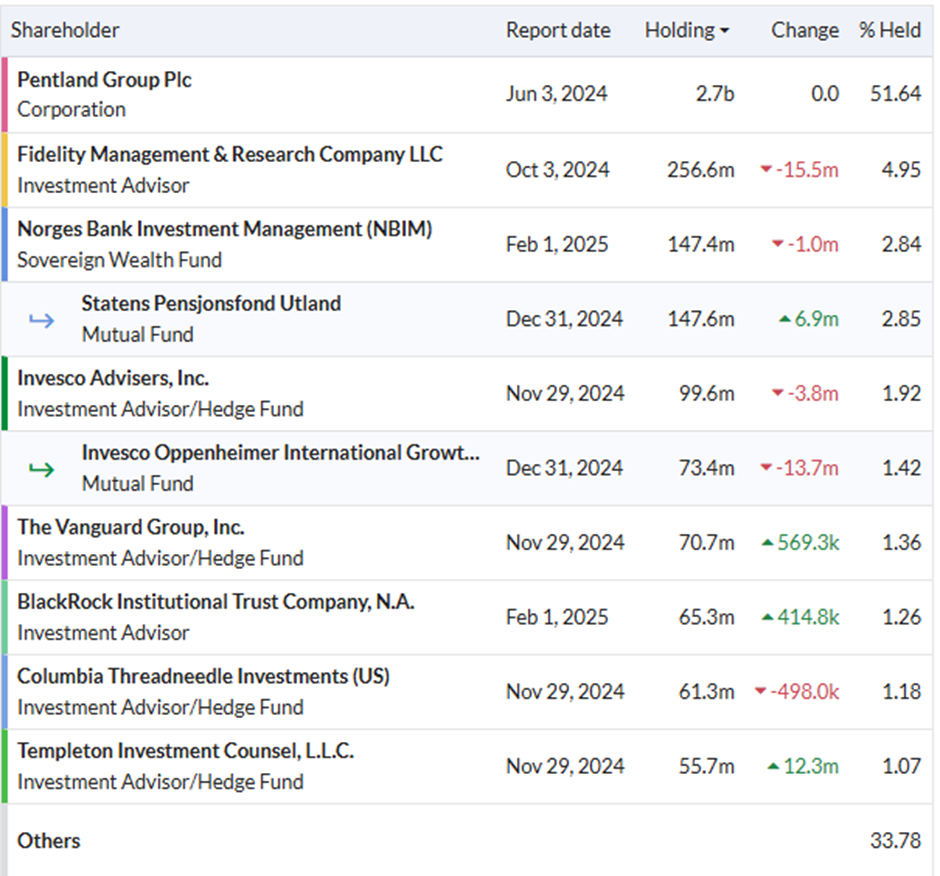Click the green up arrow beside 6.9m
940x876 pixels.
pyautogui.click(x=785, y=319)
